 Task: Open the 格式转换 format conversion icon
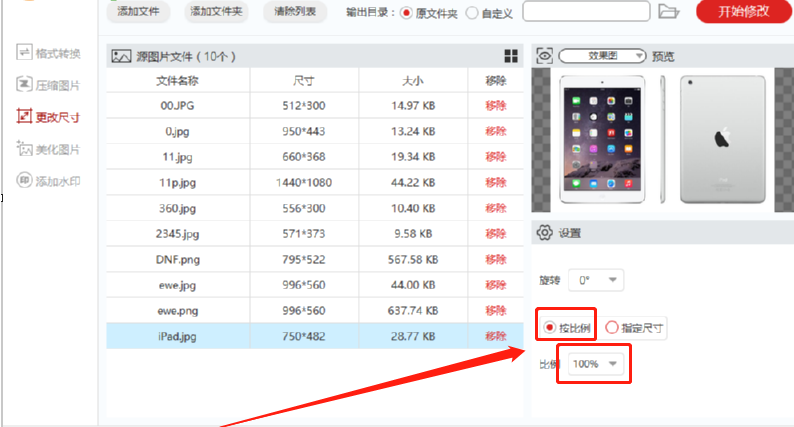point(24,52)
